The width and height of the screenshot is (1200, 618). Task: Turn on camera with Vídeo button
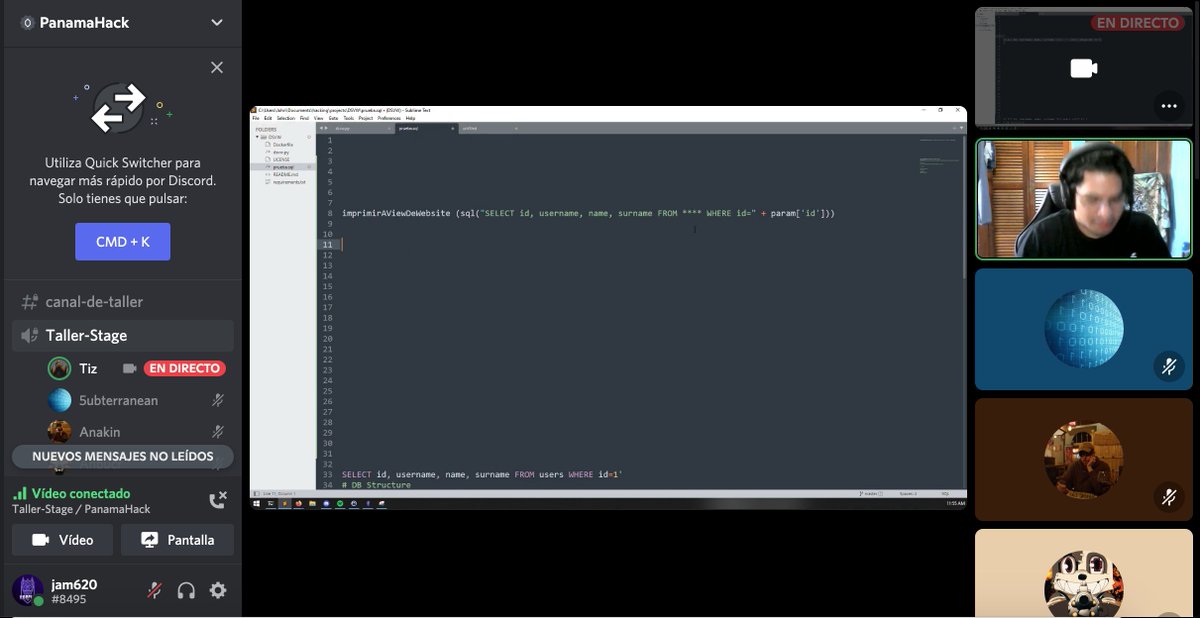click(x=62, y=540)
